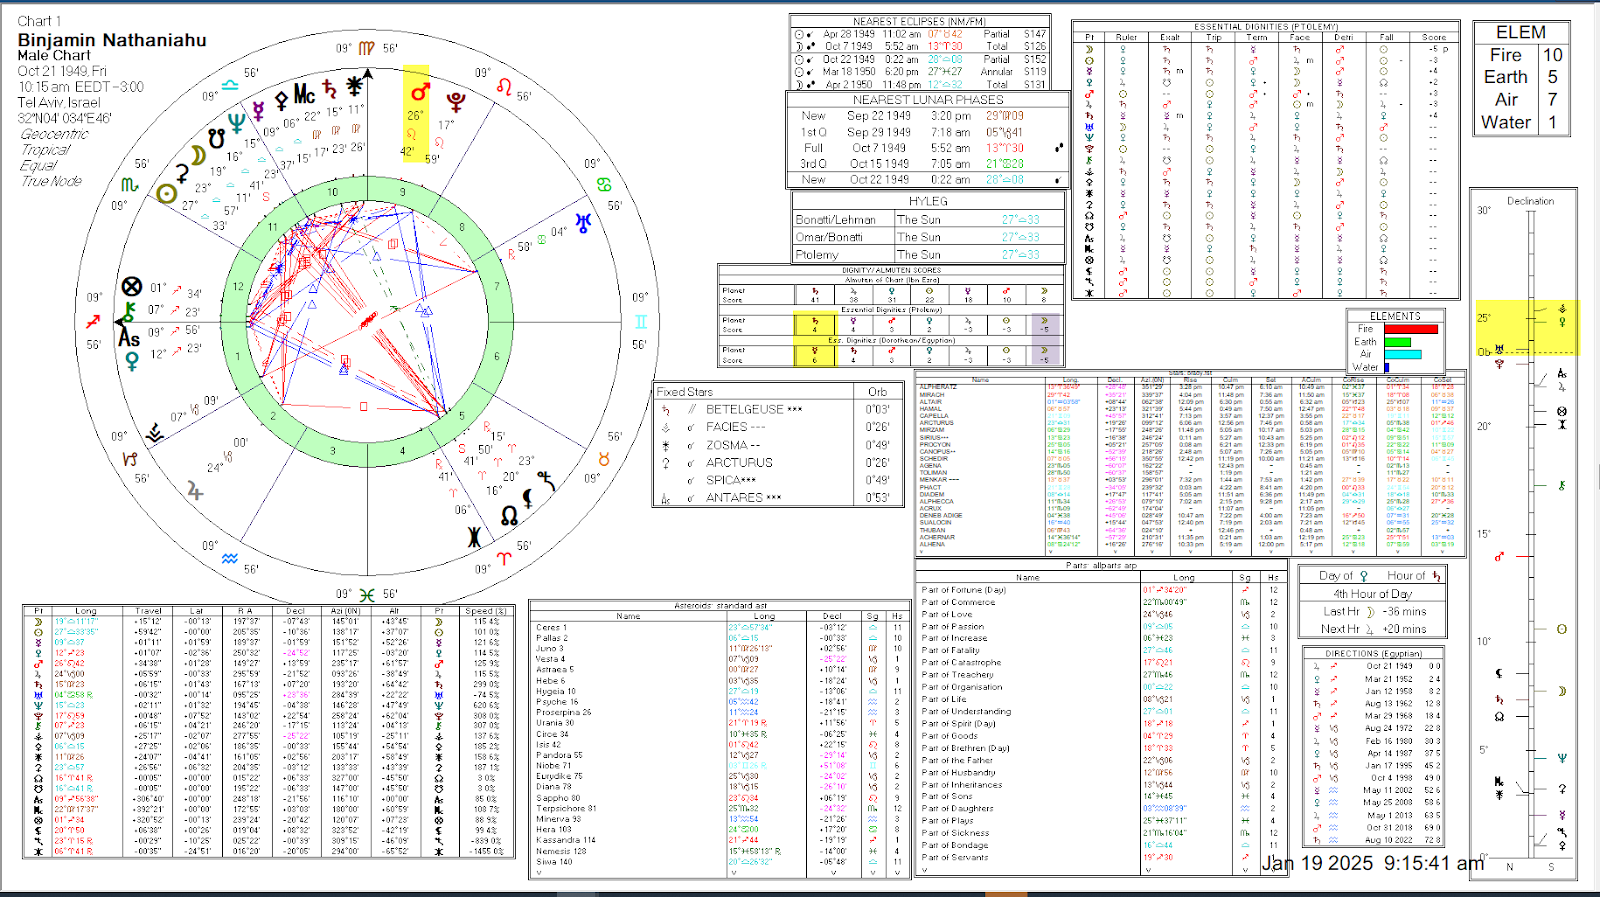Screen dimensions: 1600x897
Task: Click the crescent Moon glyph on the wheel
Action: click(x=198, y=155)
